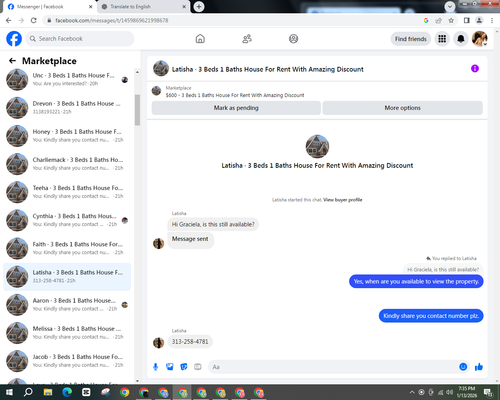
Task: Open the Chrome three-dot menu
Action: [492, 20]
